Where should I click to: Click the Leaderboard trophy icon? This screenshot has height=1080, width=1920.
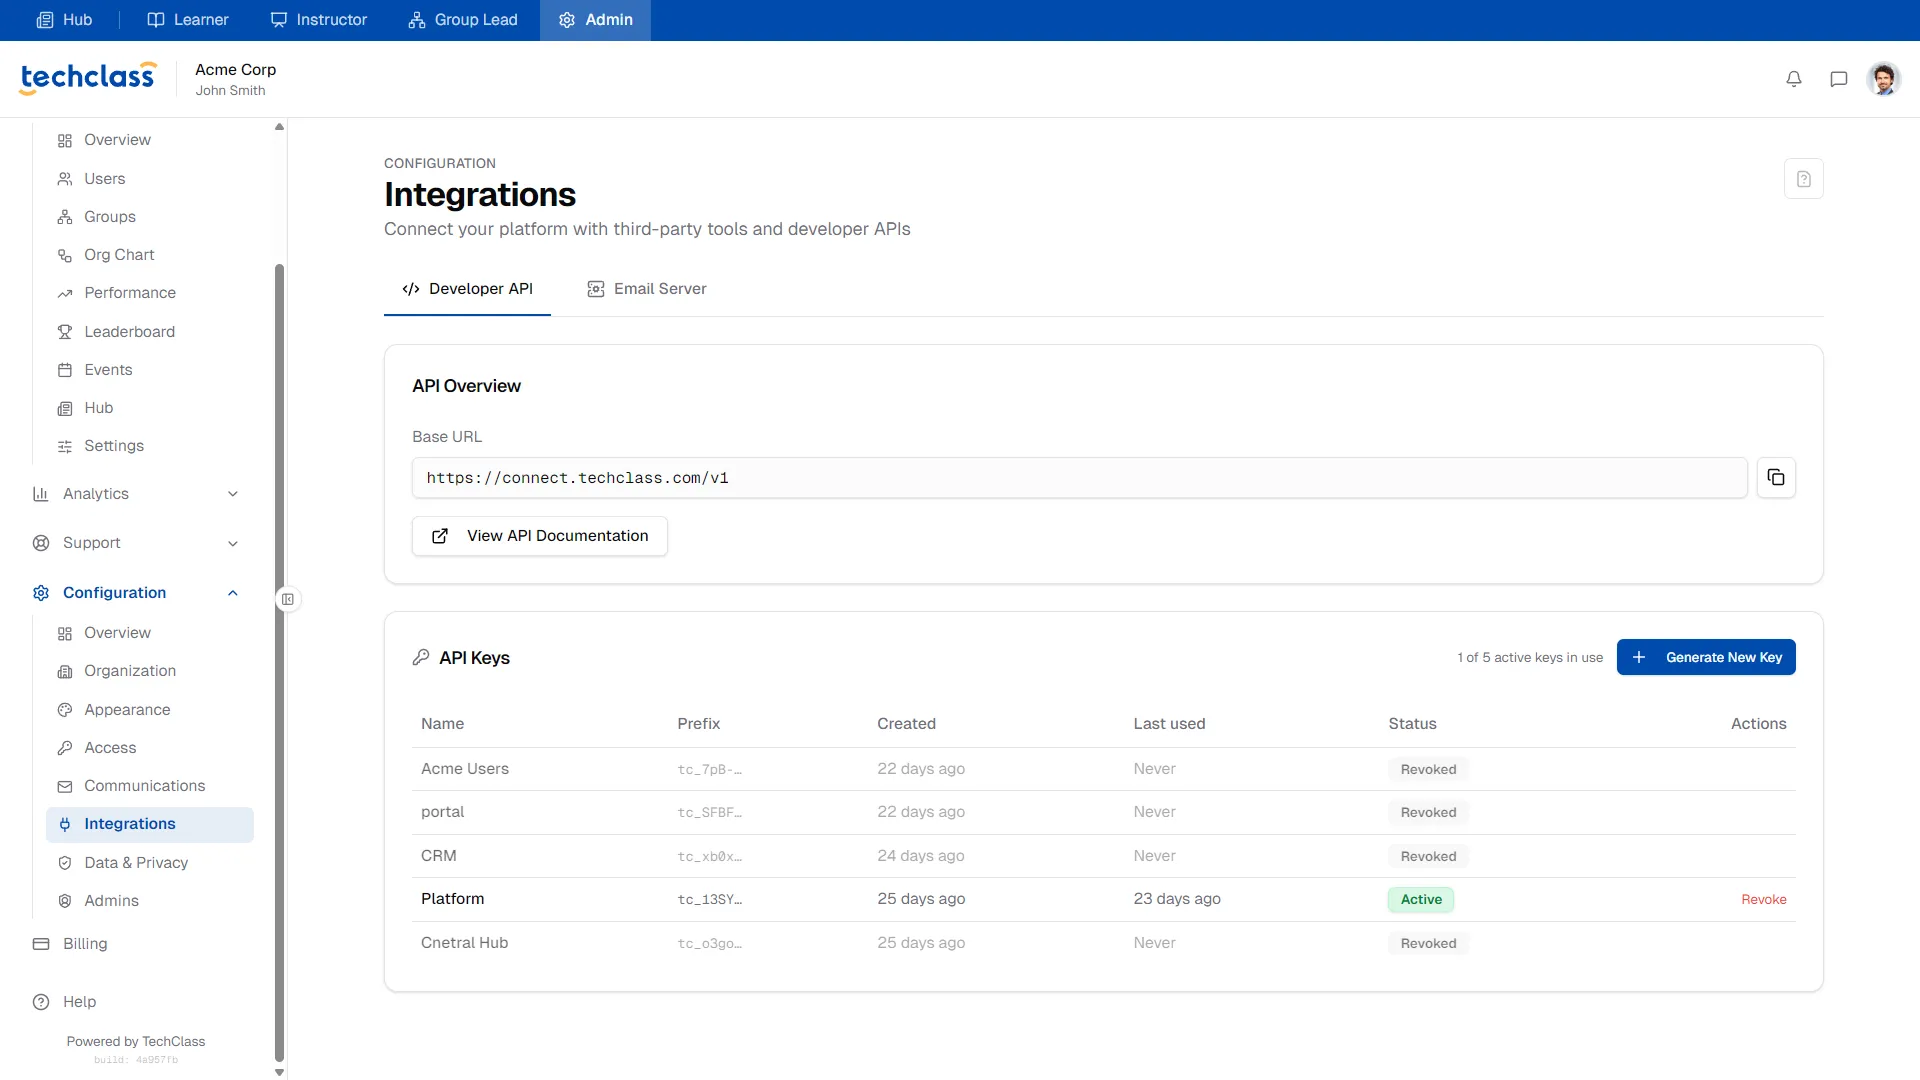[x=65, y=332]
